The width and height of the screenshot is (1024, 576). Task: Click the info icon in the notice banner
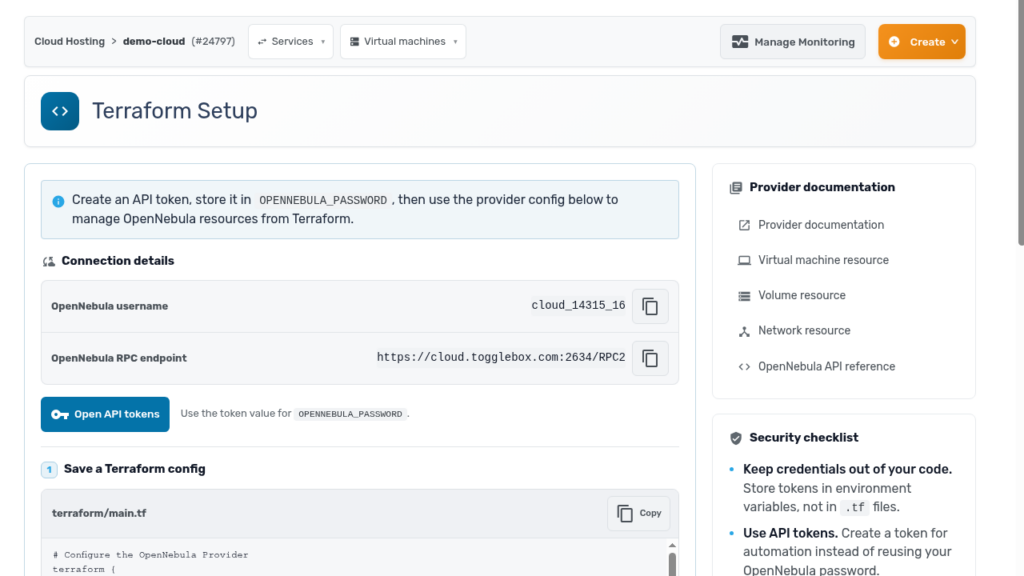tap(58, 201)
